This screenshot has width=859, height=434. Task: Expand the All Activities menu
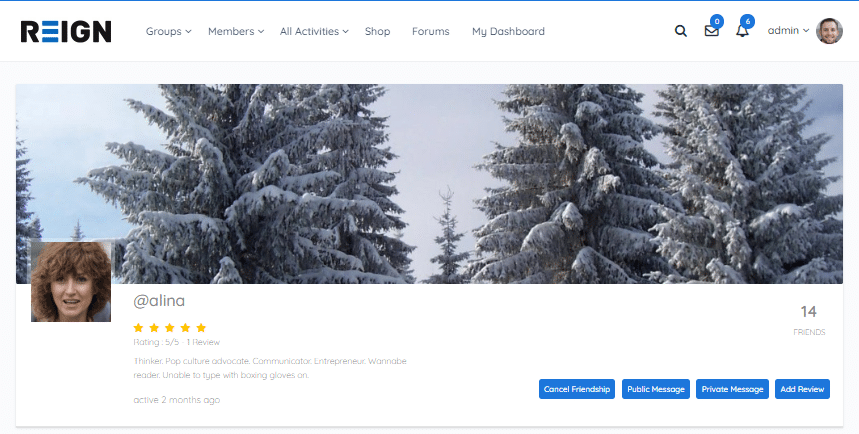[314, 31]
